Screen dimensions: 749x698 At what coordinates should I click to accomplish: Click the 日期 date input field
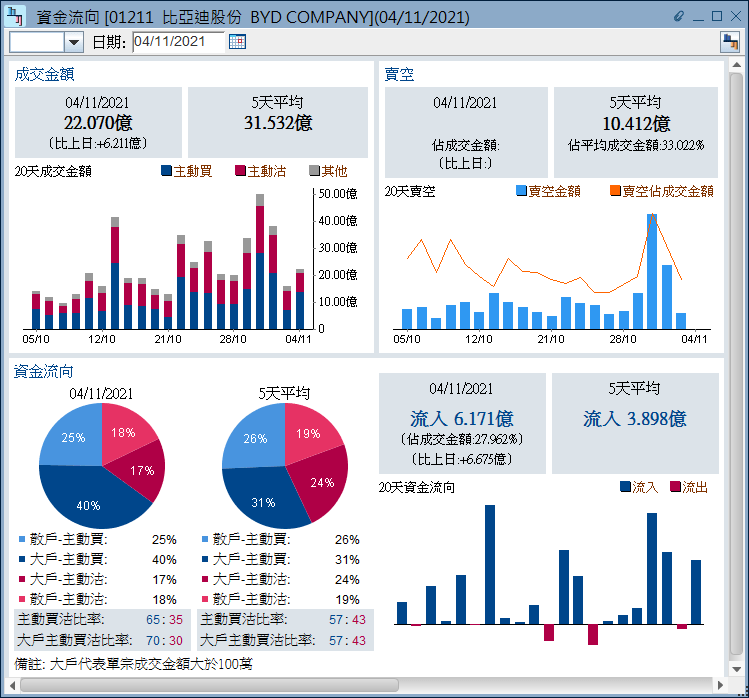[x=178, y=41]
